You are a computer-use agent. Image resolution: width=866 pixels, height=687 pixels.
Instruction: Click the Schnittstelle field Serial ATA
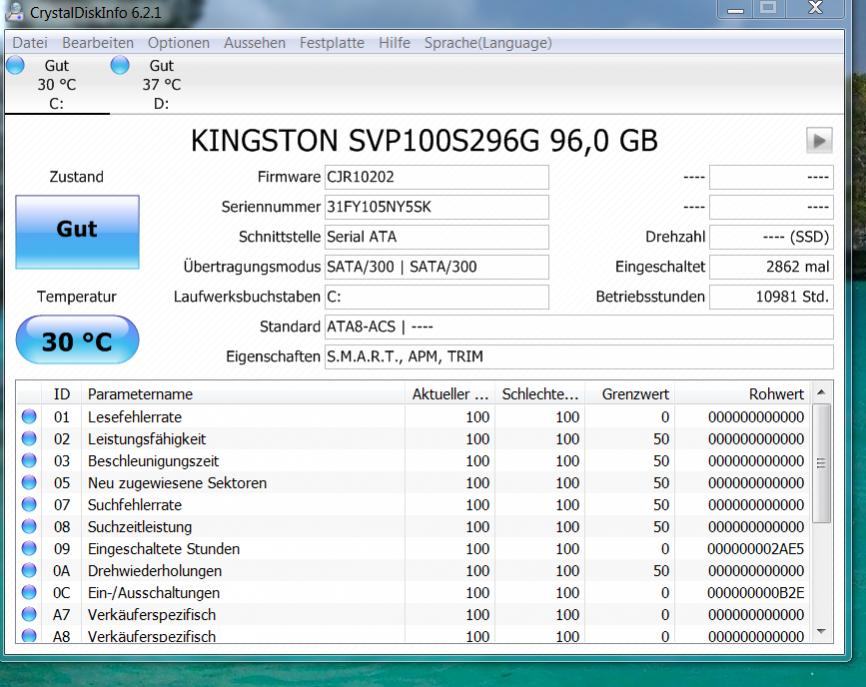coord(436,237)
